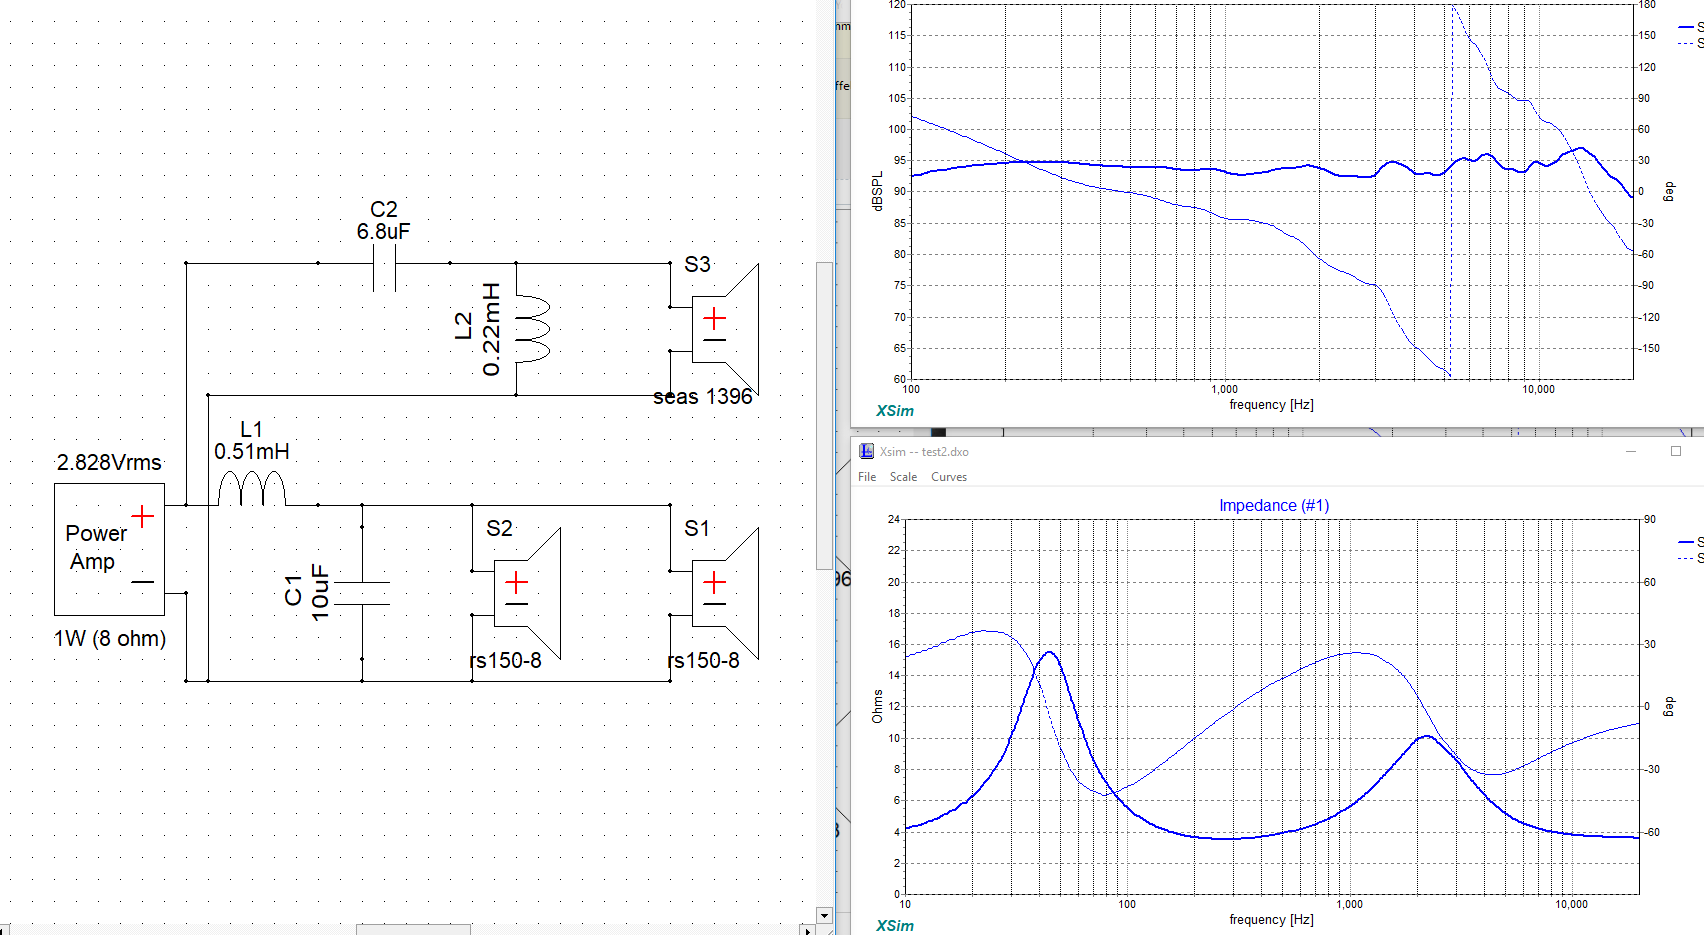Select the S2 rs150-8 speaker driver

[528, 593]
